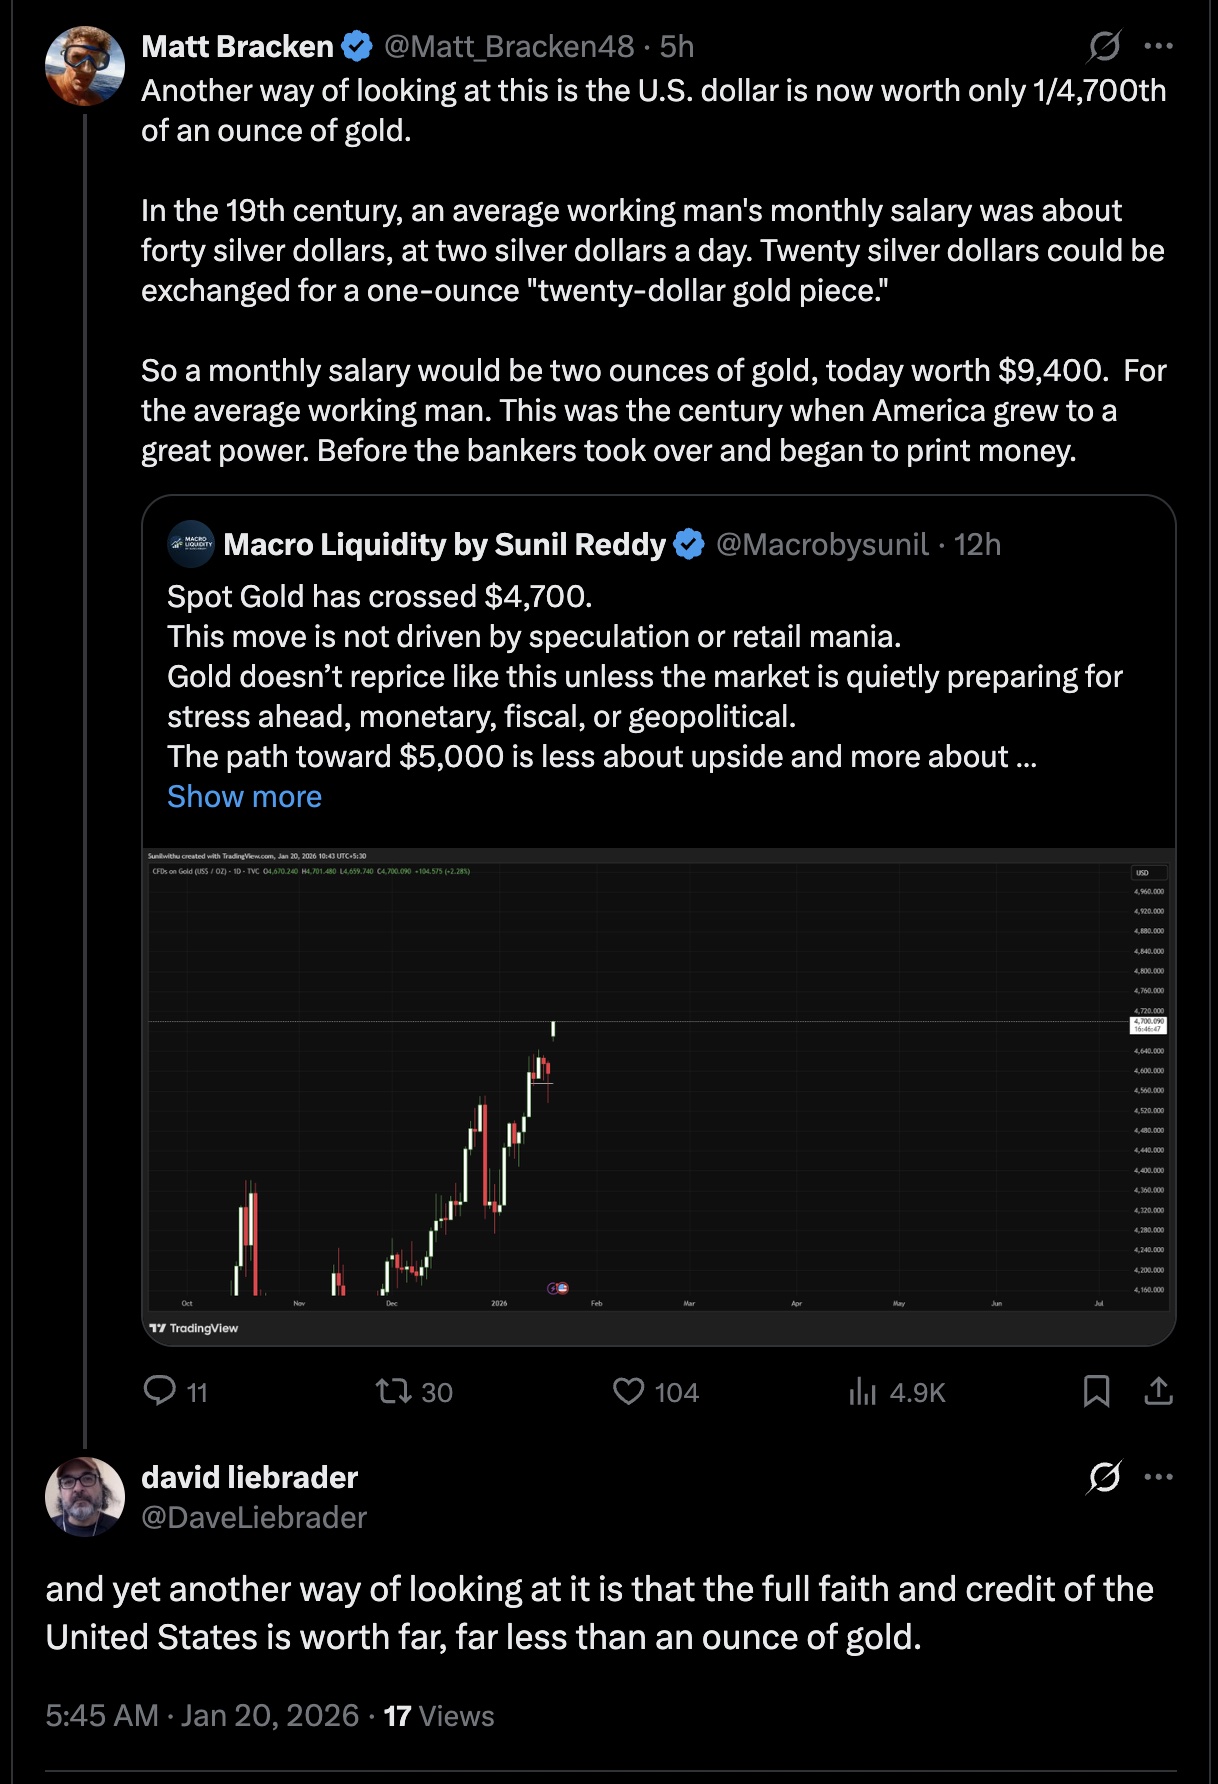The width and height of the screenshot is (1218, 1784).
Task: Open Matt Bracken's profile avatar
Action: [85, 66]
